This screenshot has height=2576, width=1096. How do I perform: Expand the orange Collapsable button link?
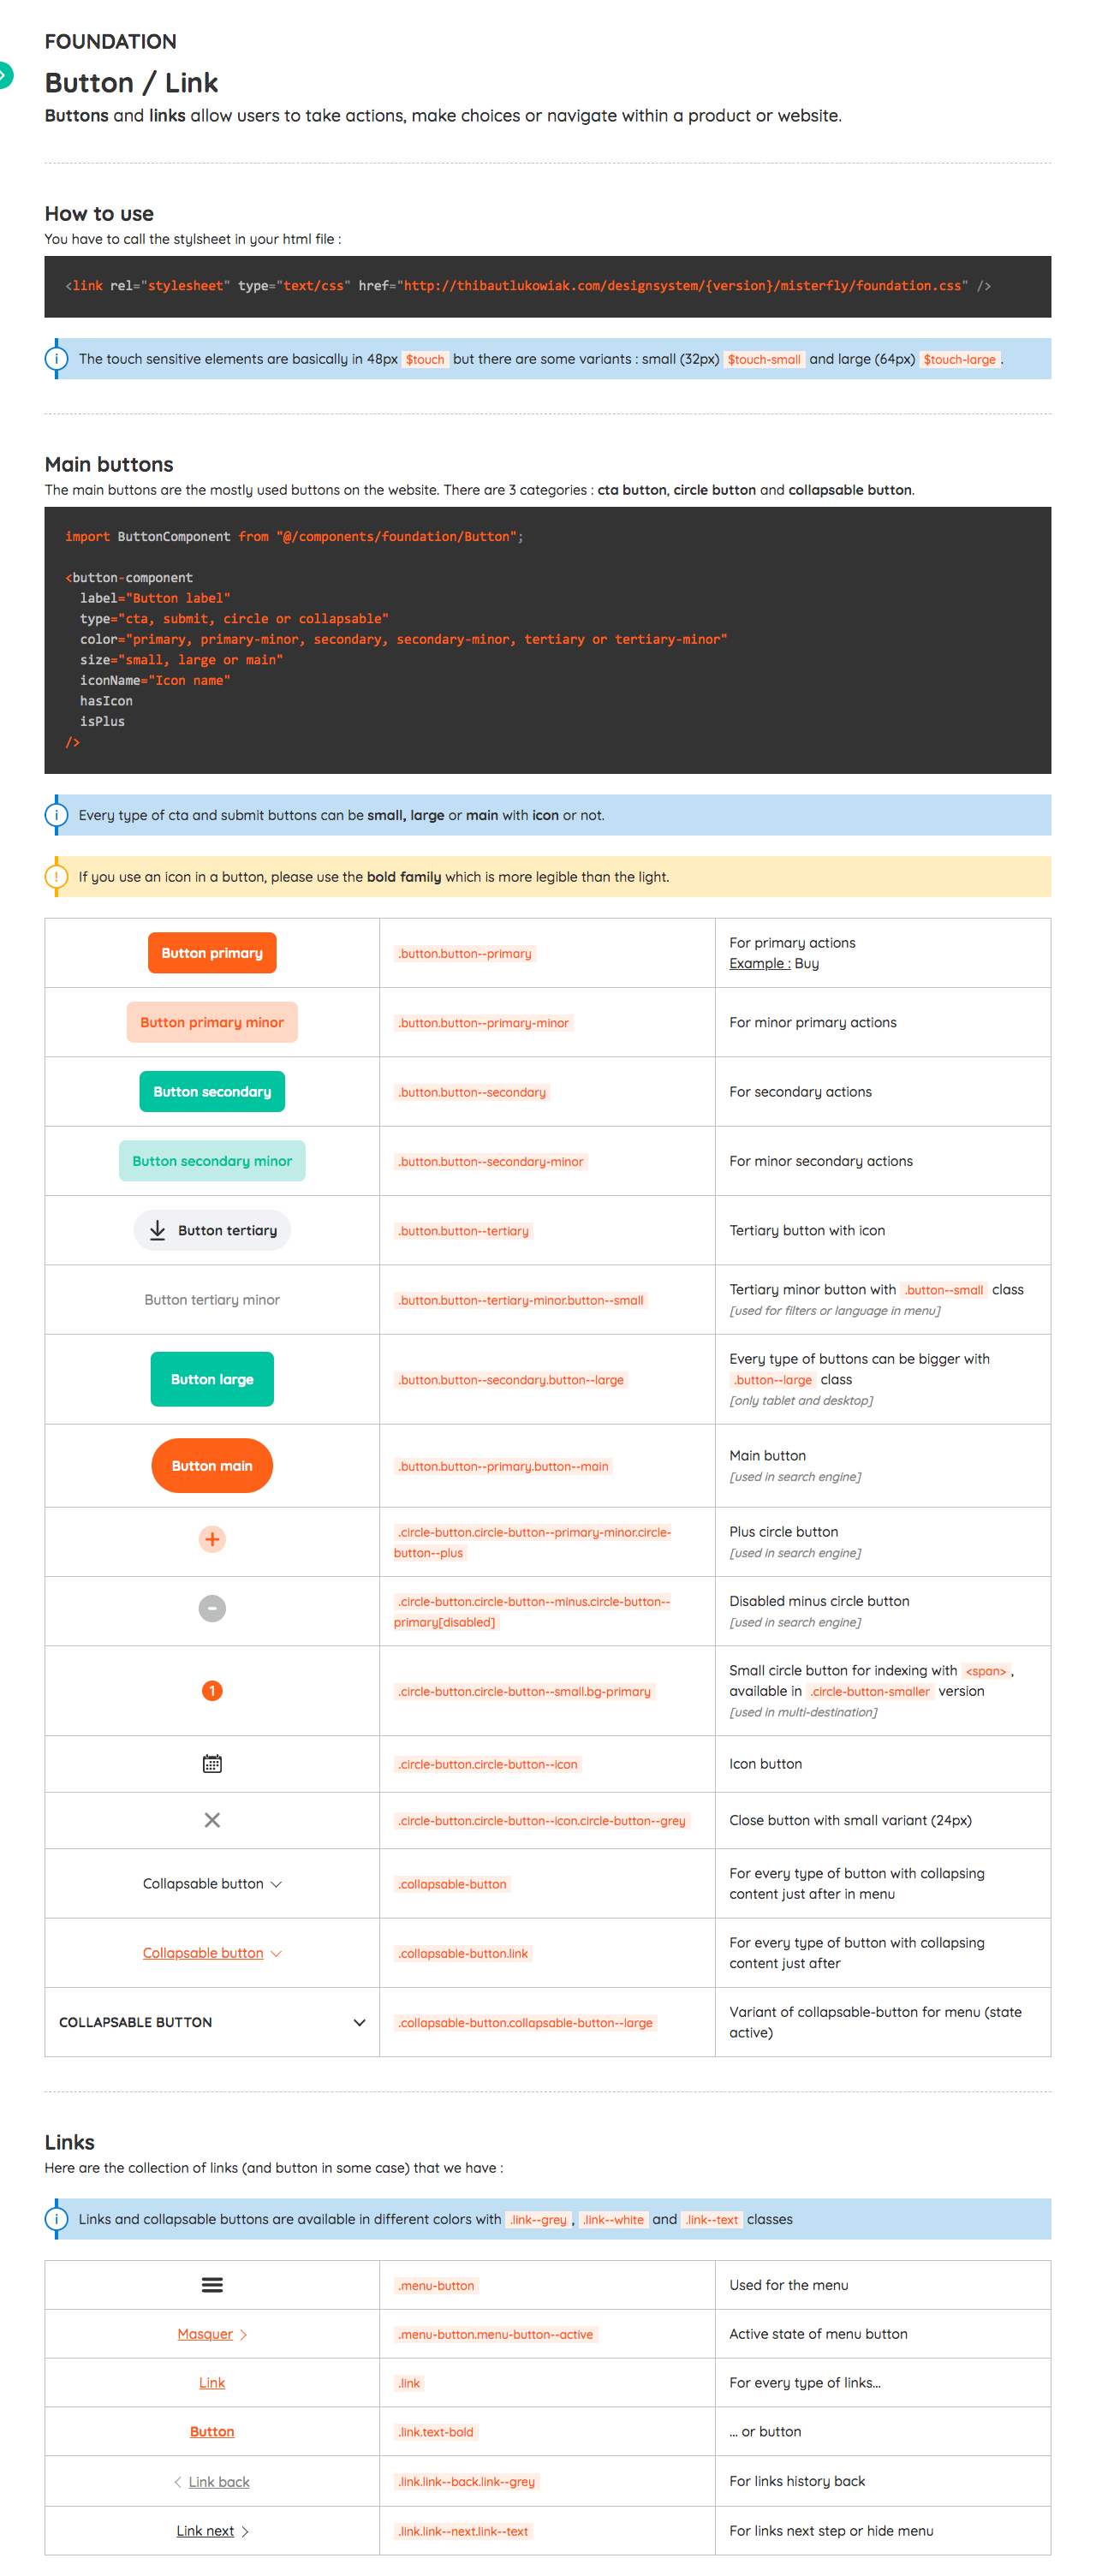point(212,1952)
